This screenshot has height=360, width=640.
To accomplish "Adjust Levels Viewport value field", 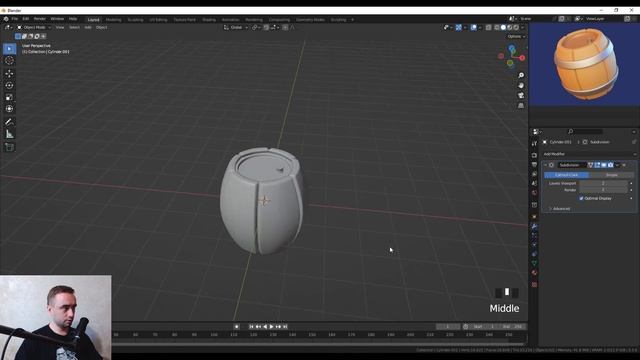I will click(603, 183).
